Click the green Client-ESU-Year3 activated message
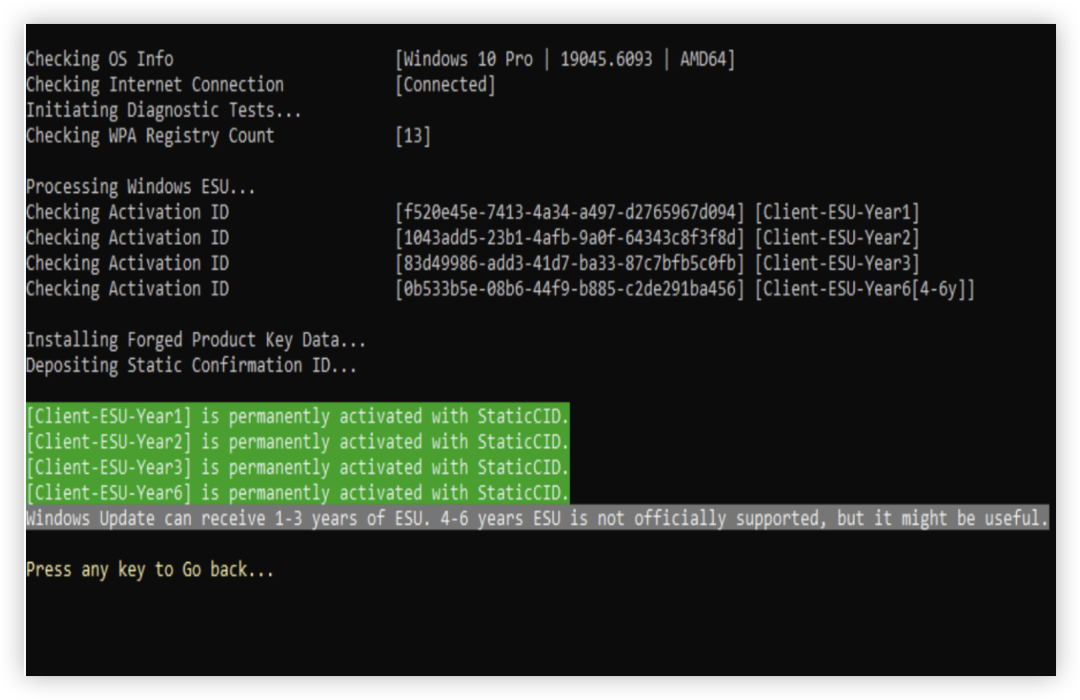The image size is (1080, 700). pos(297,467)
